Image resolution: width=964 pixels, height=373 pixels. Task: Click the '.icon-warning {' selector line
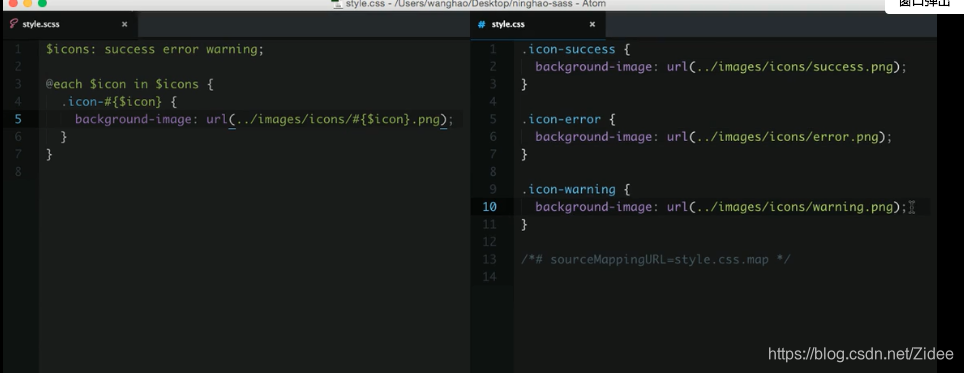(x=575, y=189)
